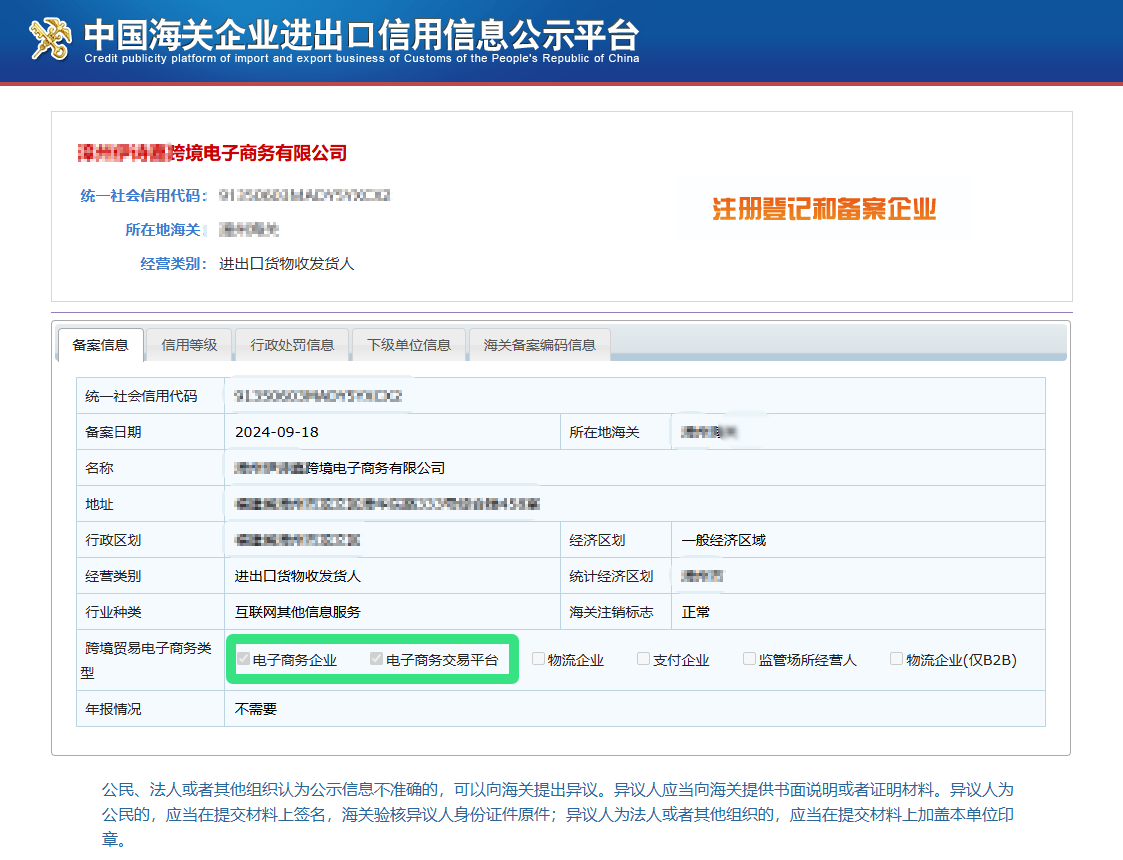
Task: Toggle the 电子商务企业 checkbox
Action: point(243,659)
